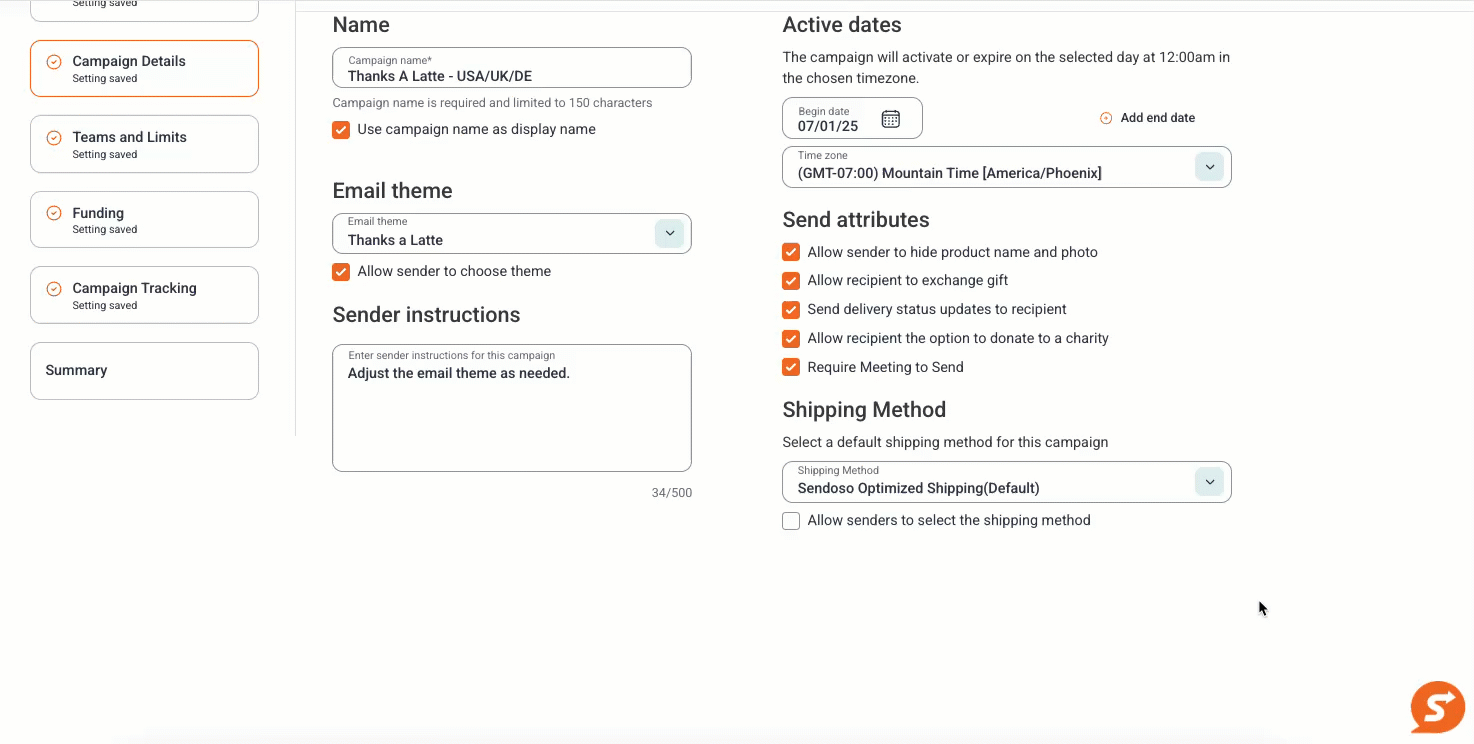Click the Campaign Details checkmark circle icon
1474x744 pixels.
[x=54, y=62]
